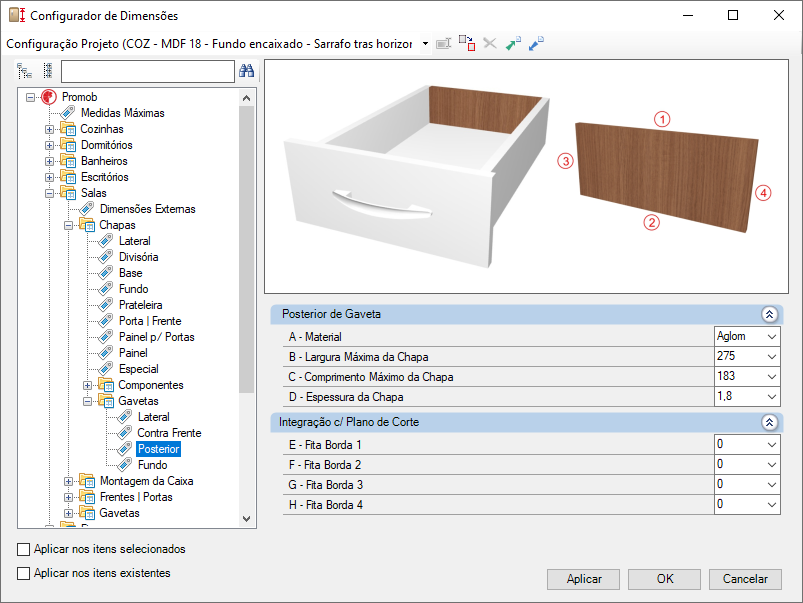This screenshot has height=603, width=803.
Task: Click the collapse tree icon beside search field
Action: (x=48, y=71)
